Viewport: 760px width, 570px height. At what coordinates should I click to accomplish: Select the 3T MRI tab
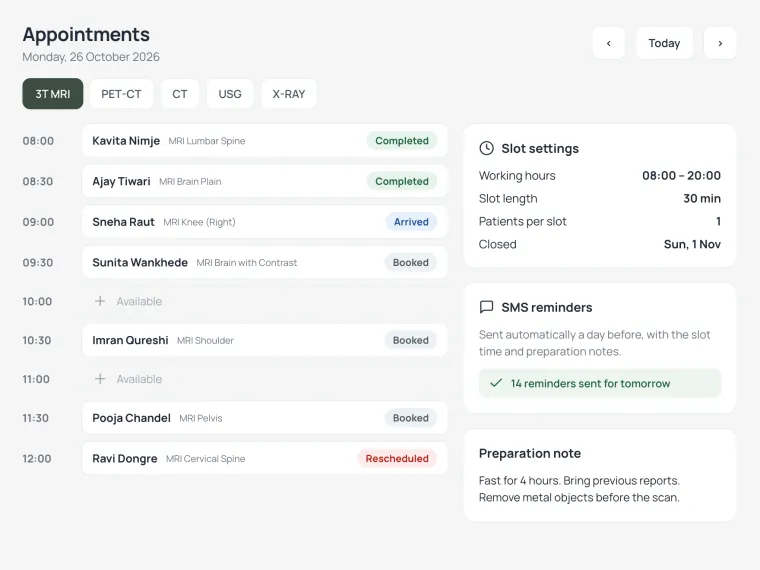click(53, 94)
